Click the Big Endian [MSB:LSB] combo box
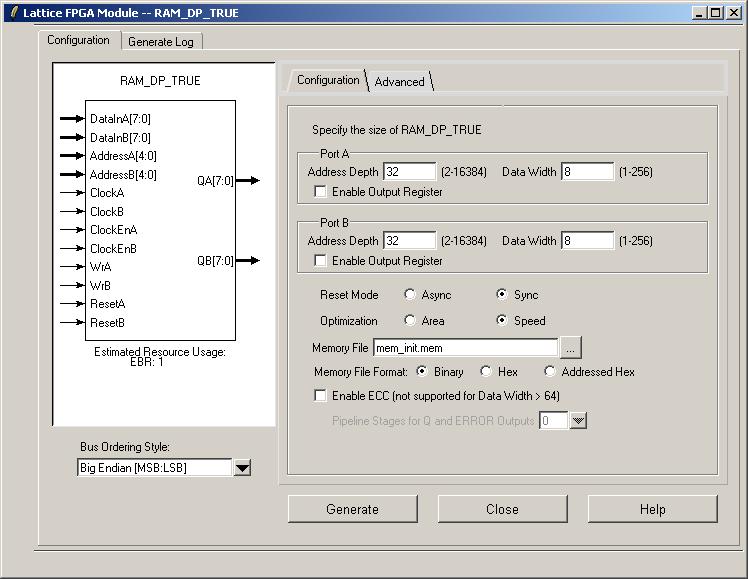 click(x=155, y=467)
